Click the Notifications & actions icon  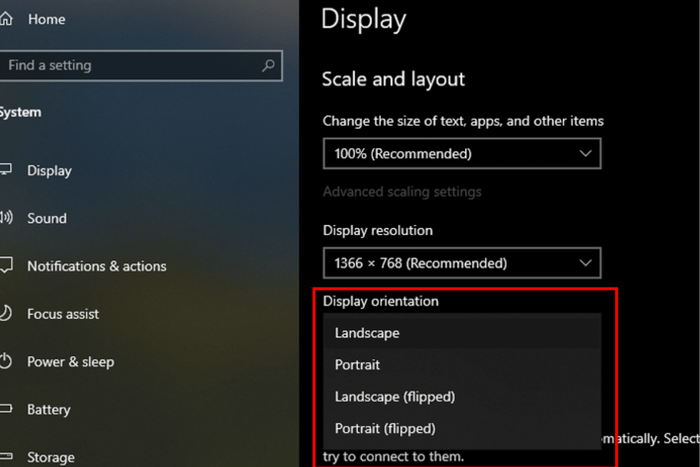click(6, 265)
